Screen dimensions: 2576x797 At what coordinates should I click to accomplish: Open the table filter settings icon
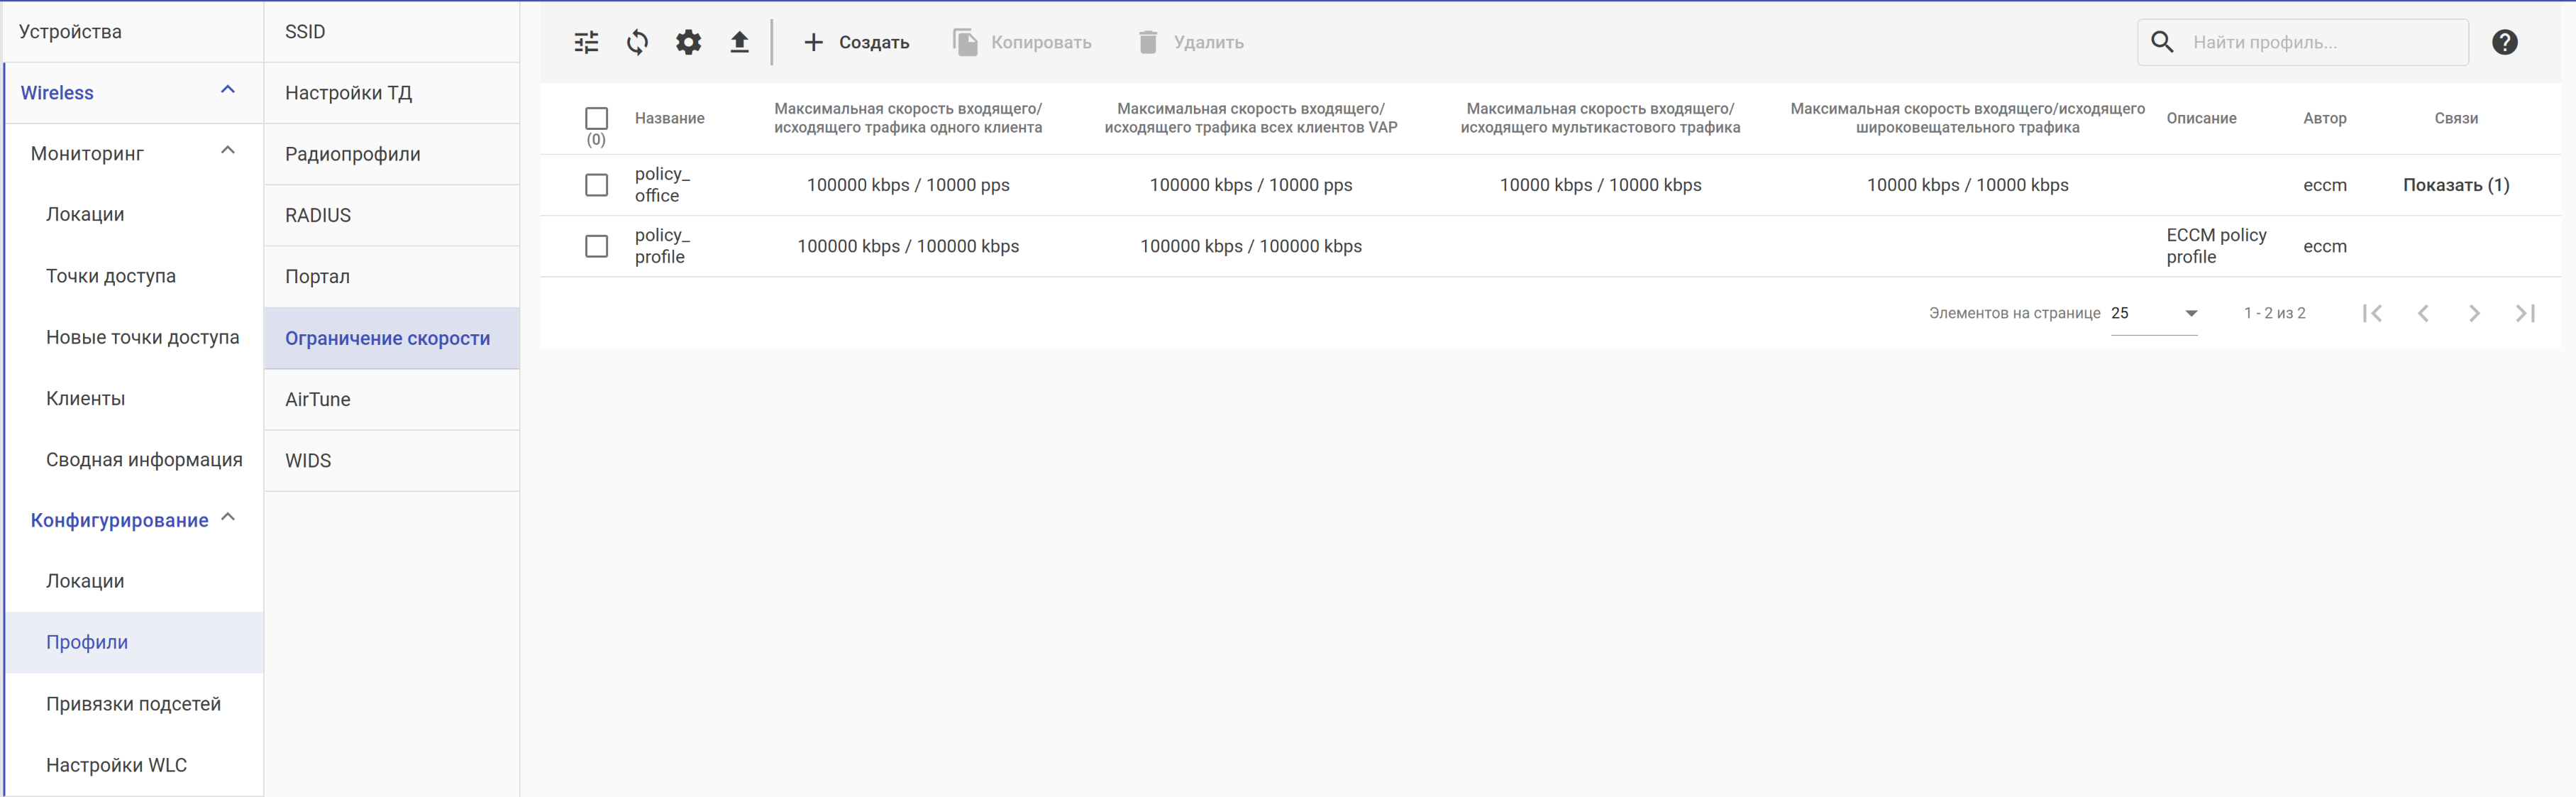click(586, 42)
